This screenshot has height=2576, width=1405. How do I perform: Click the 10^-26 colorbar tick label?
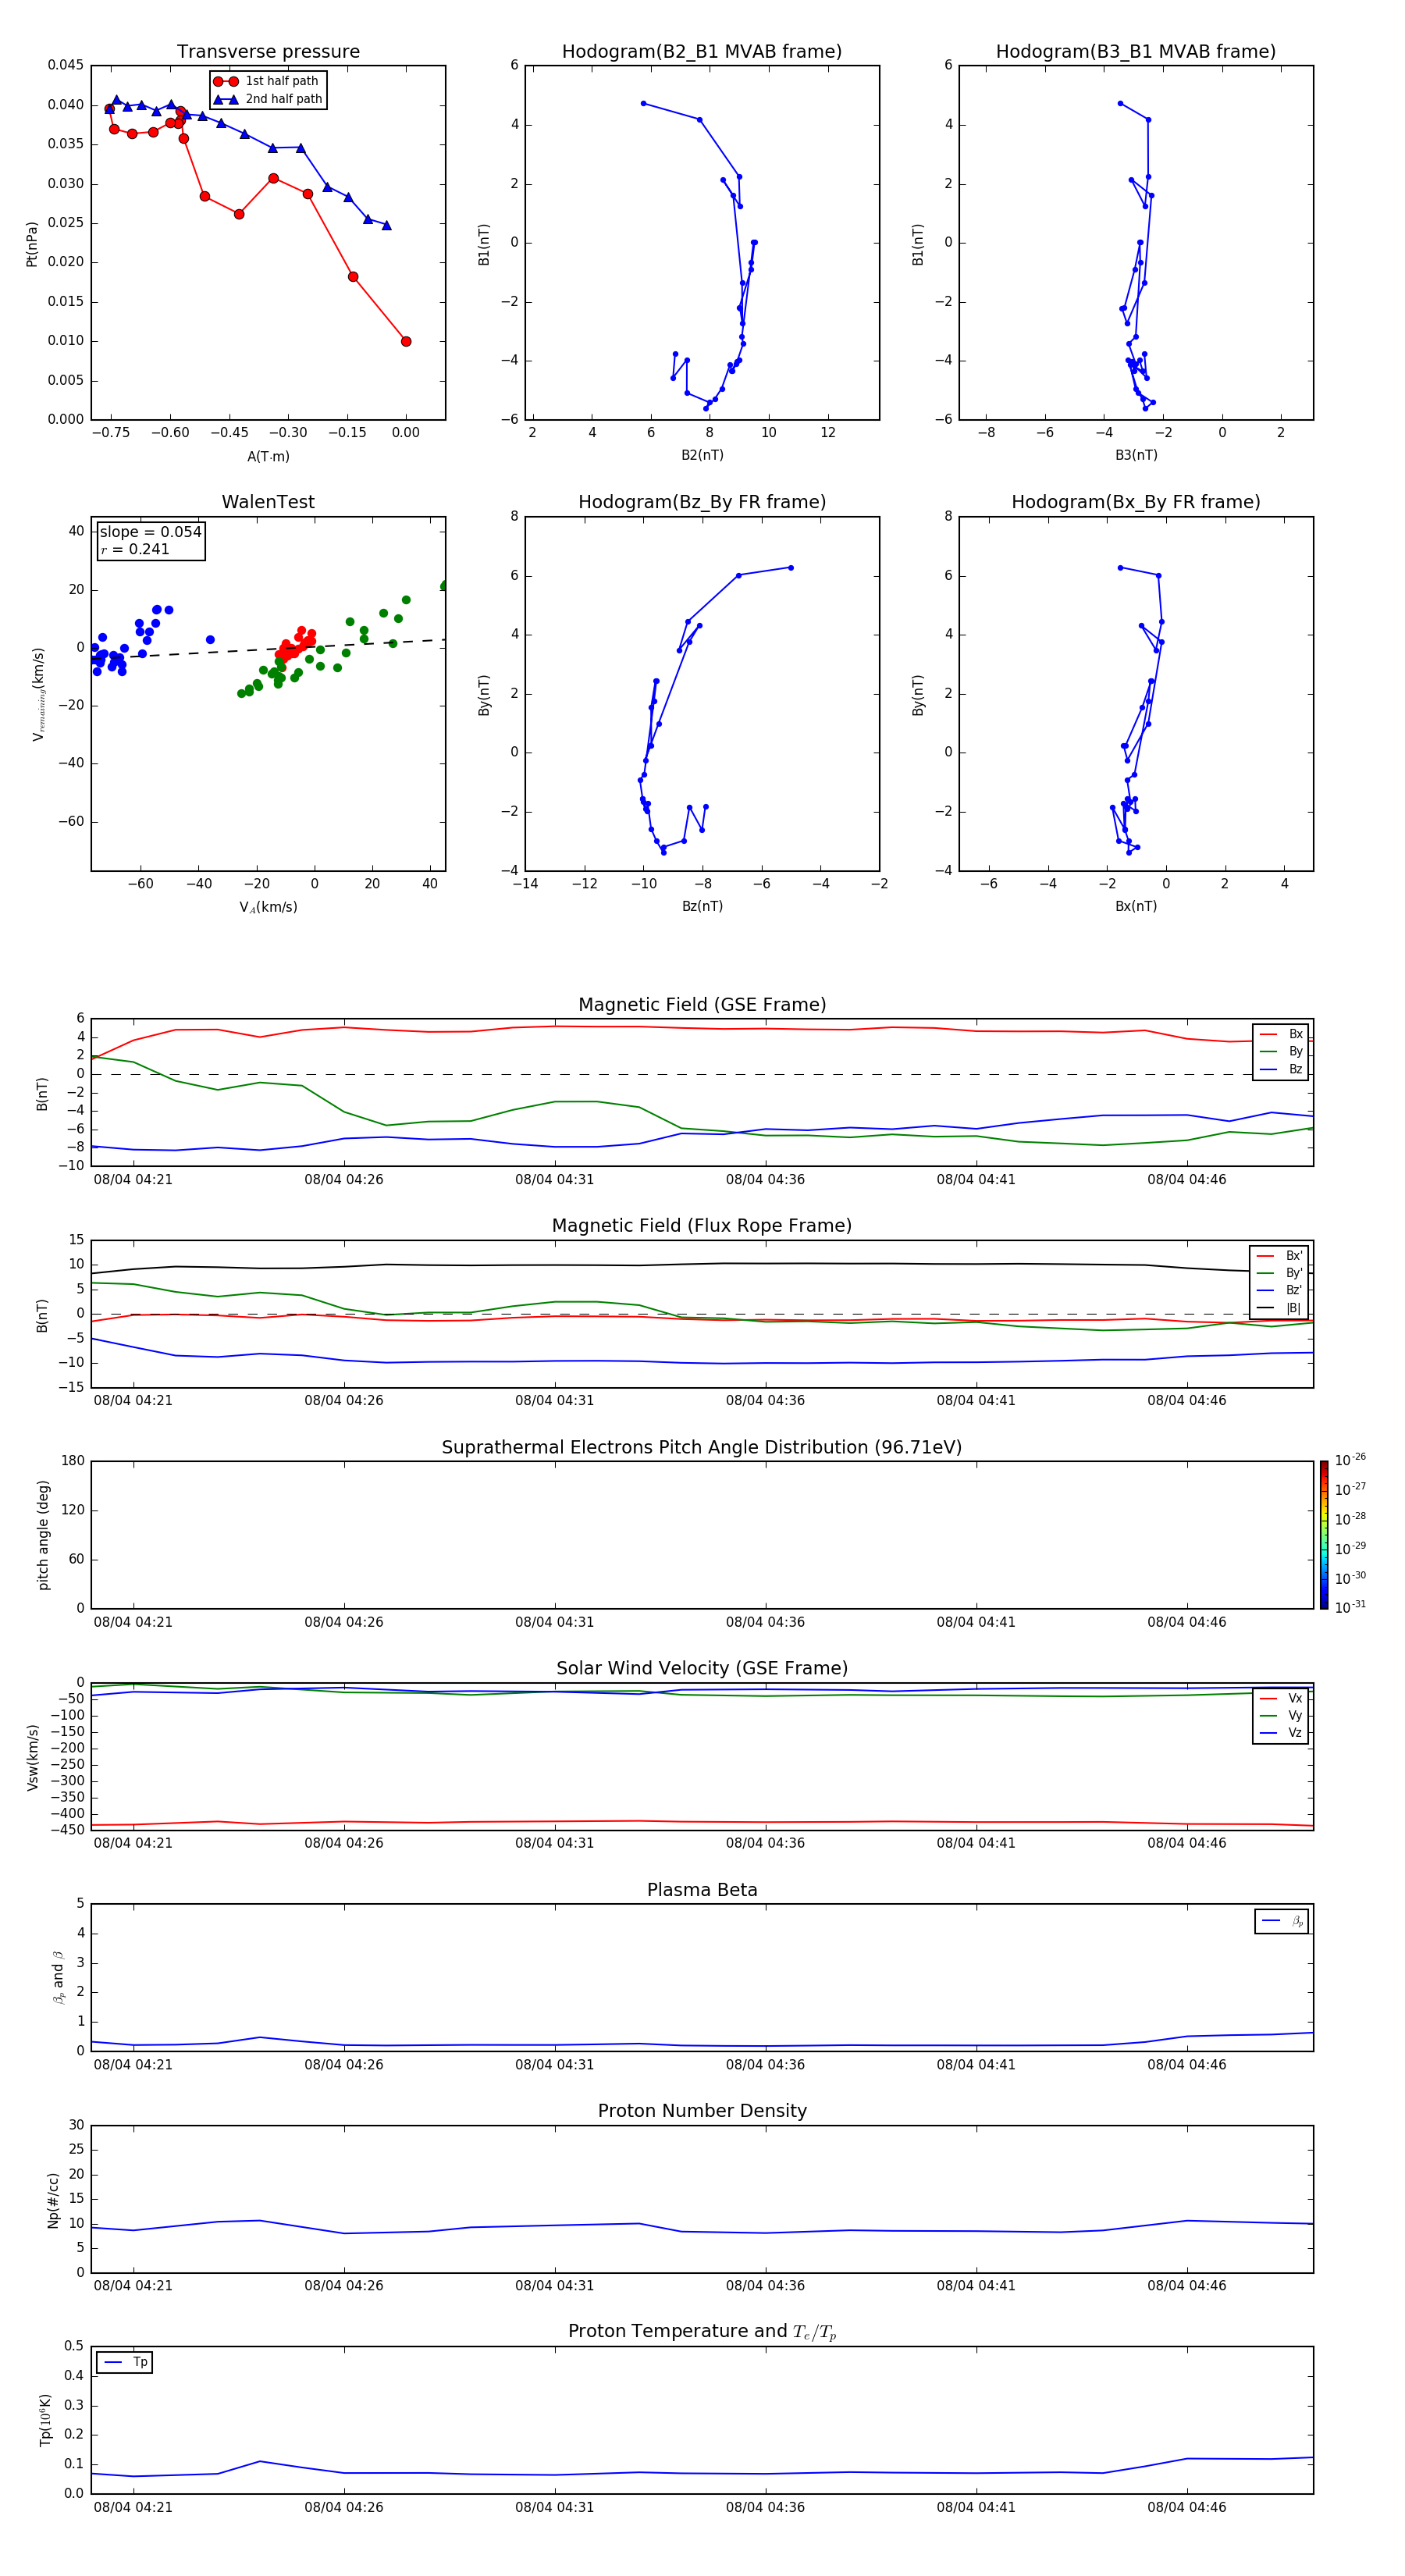pyautogui.click(x=1350, y=1460)
